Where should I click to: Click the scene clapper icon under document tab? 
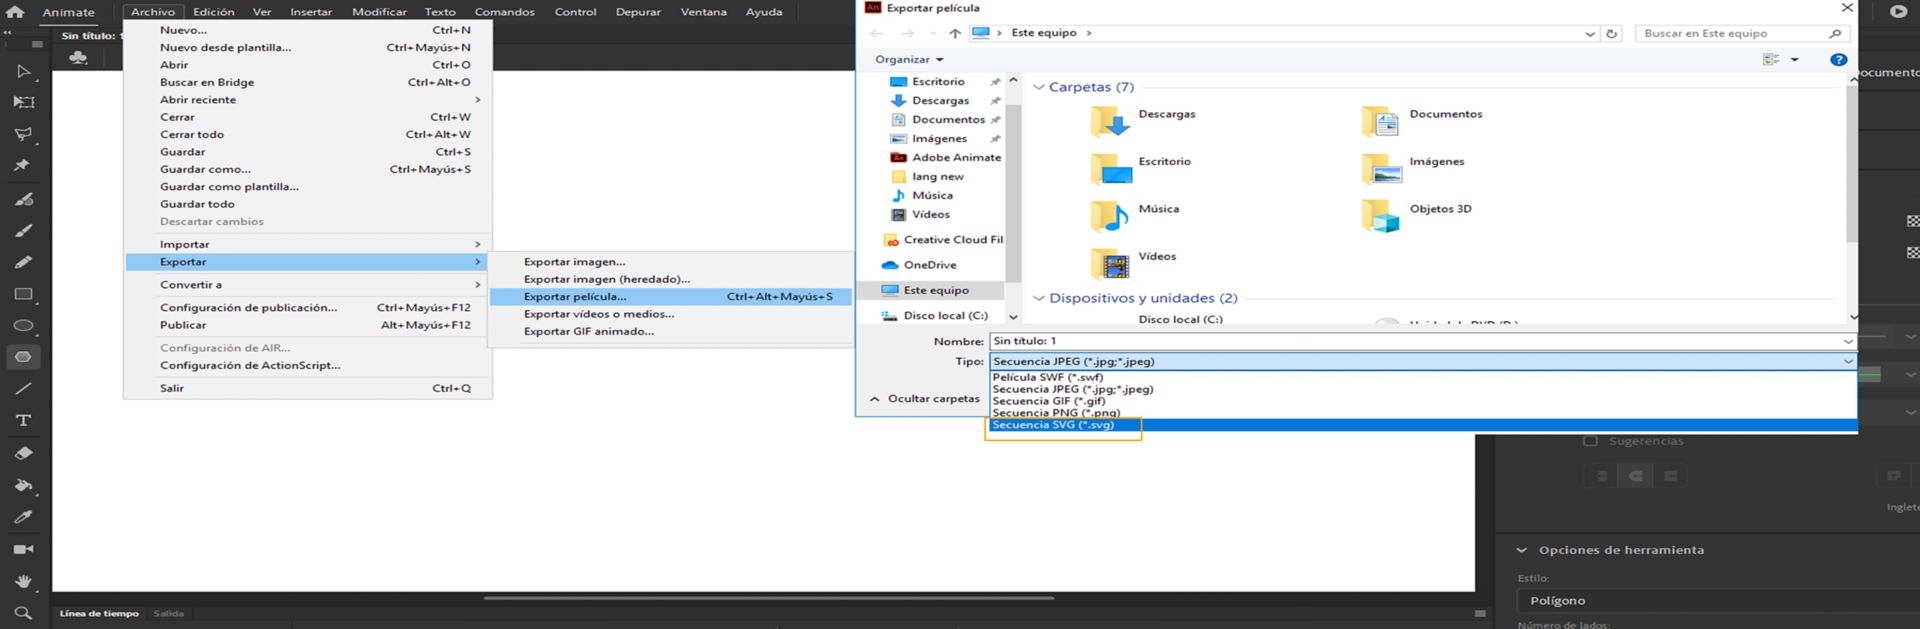78,58
